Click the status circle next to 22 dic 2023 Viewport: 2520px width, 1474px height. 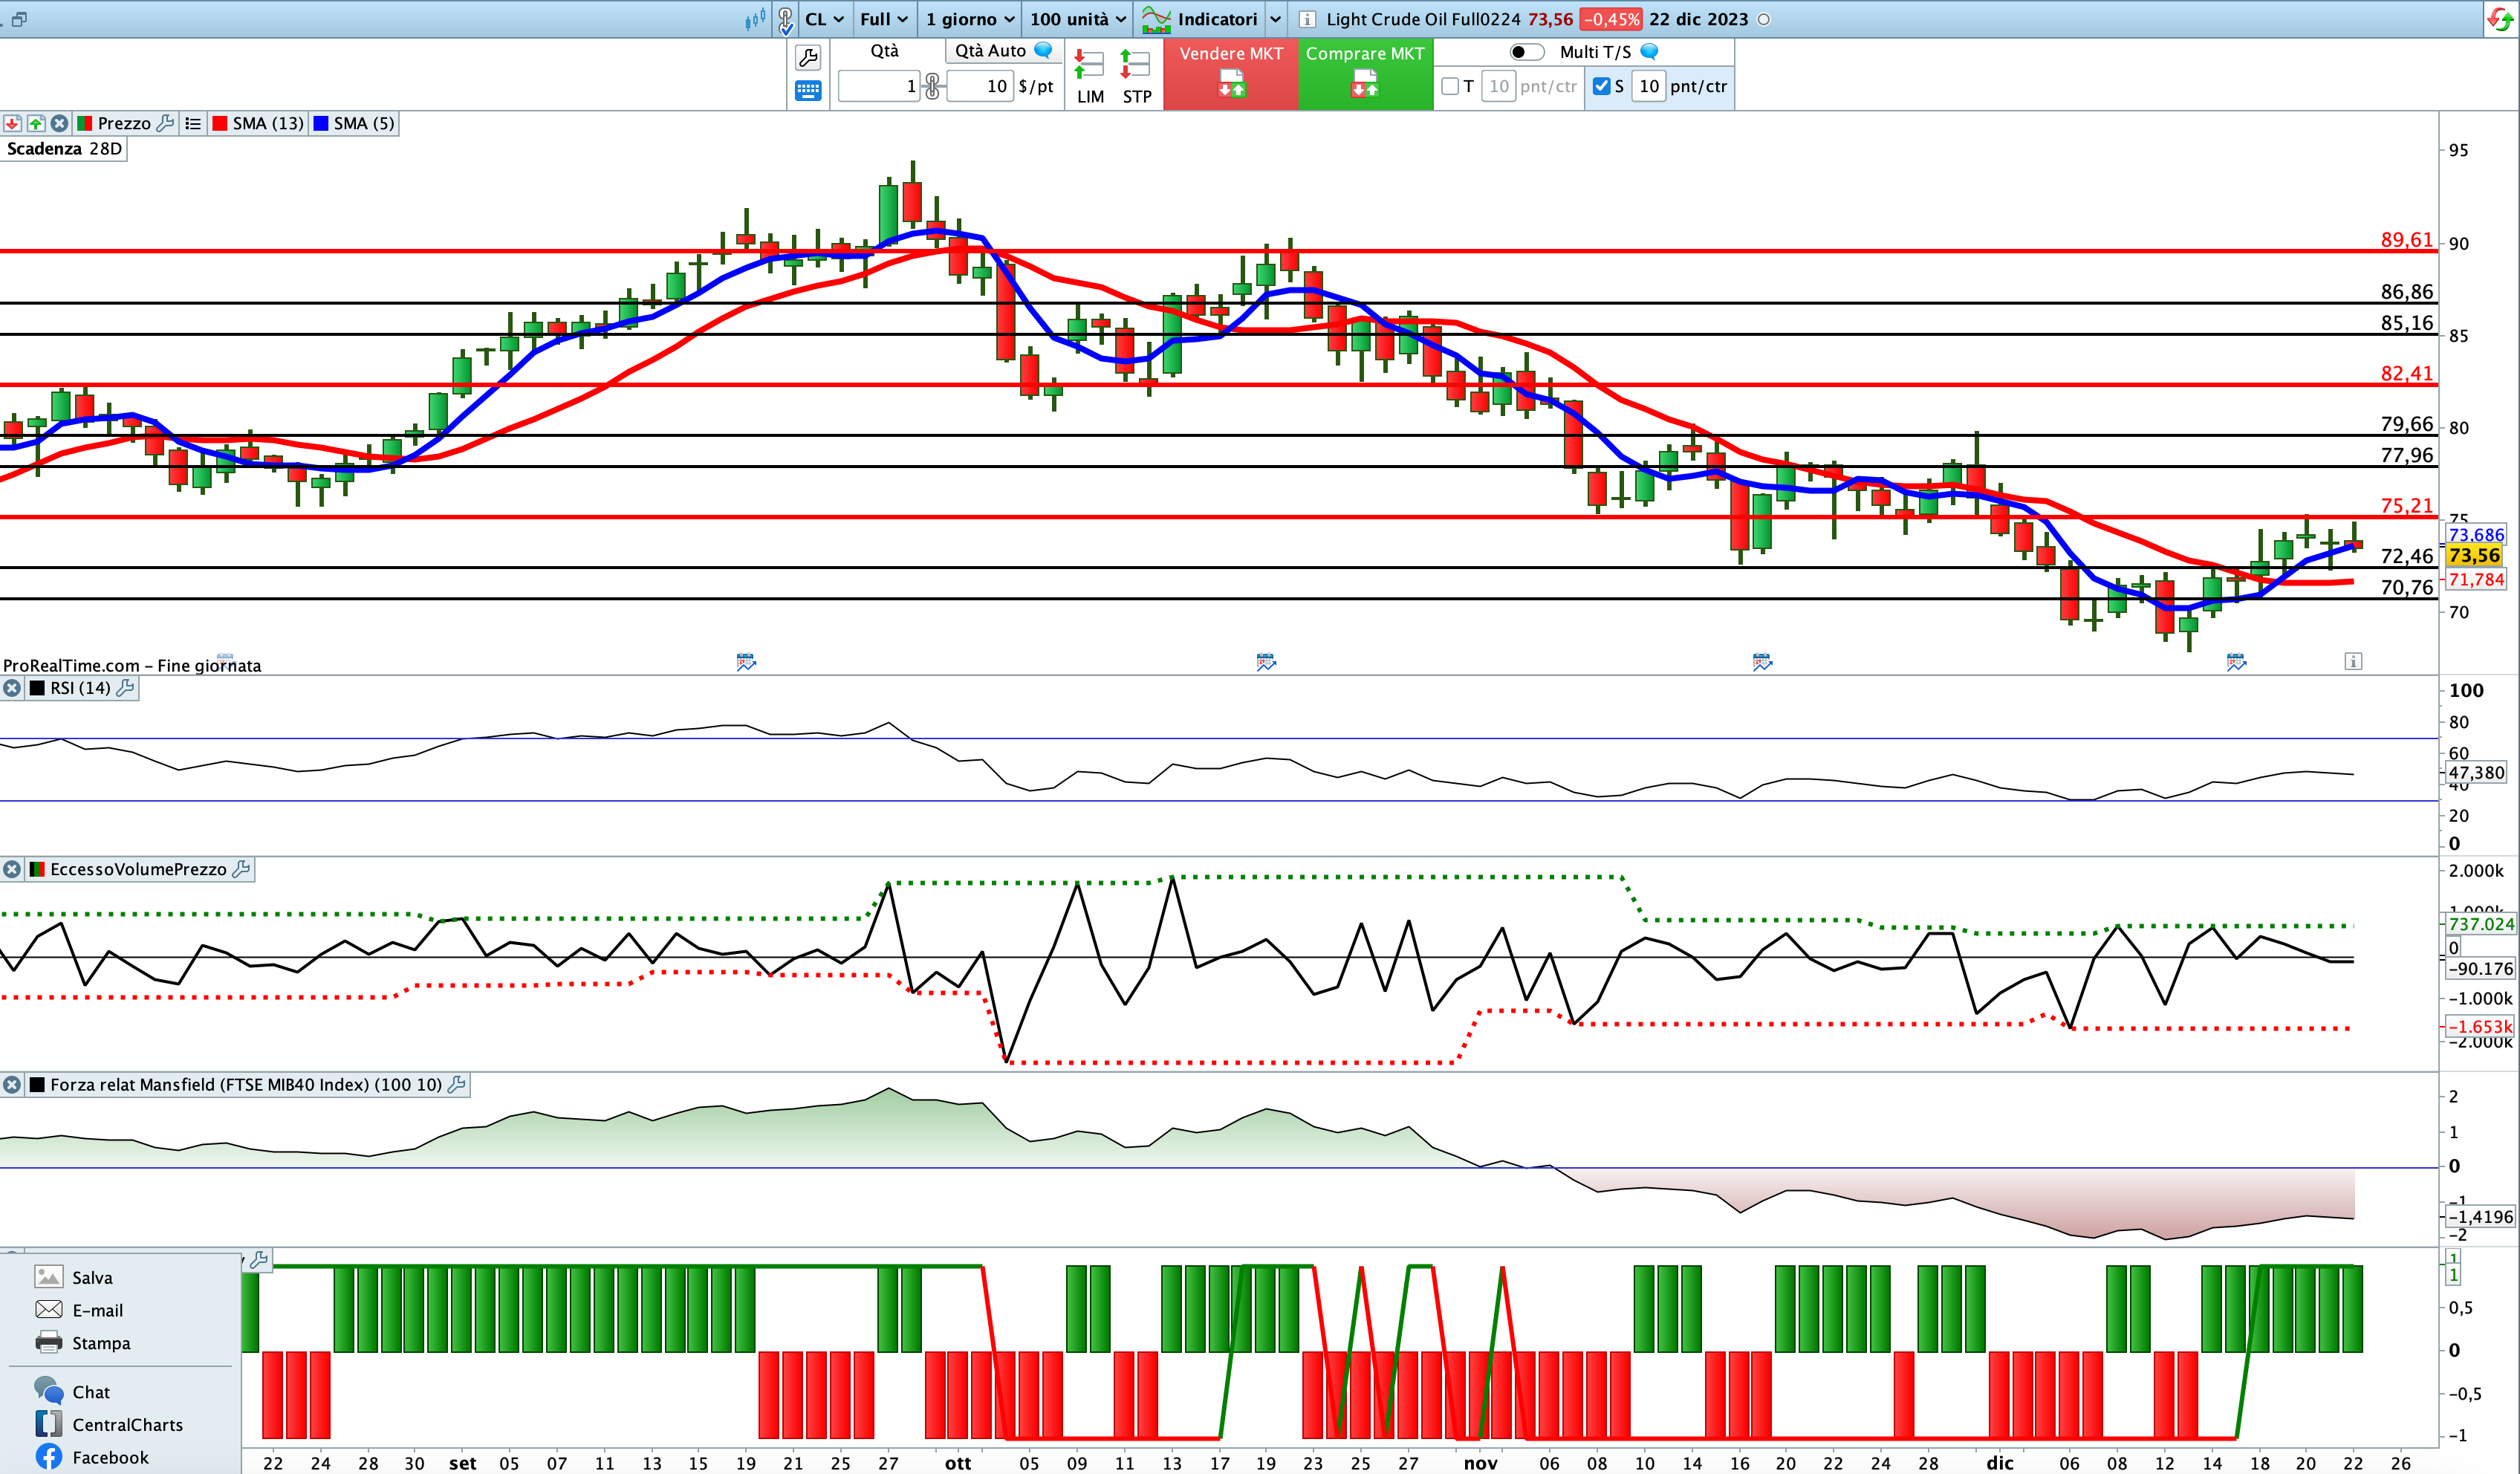[1764, 19]
